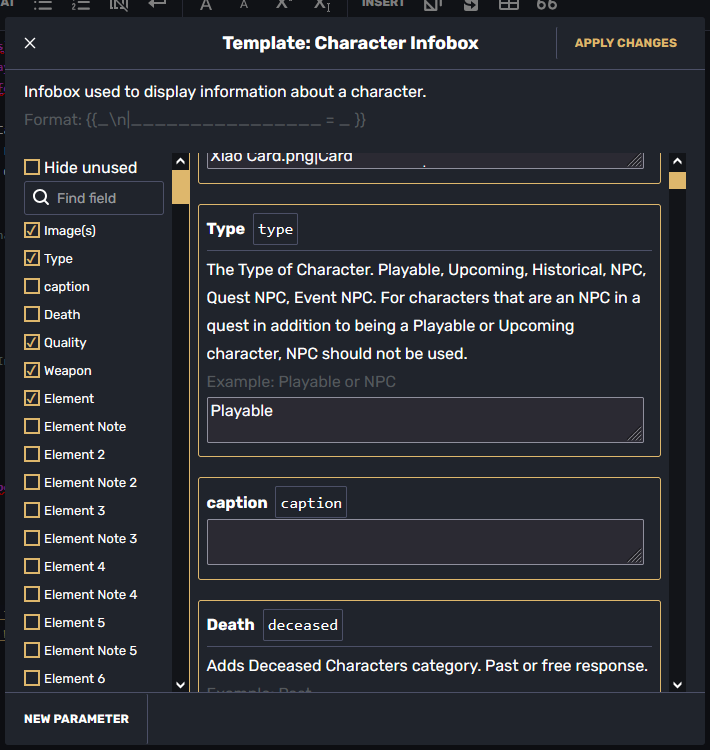Uncheck the Image(s) field checkbox
Screen dimensions: 710x750
coord(32,231)
